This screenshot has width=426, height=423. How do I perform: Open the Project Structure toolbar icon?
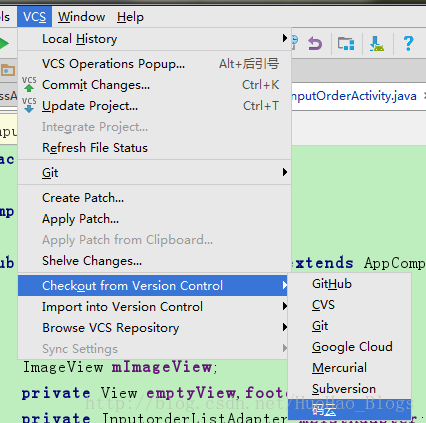click(x=346, y=43)
